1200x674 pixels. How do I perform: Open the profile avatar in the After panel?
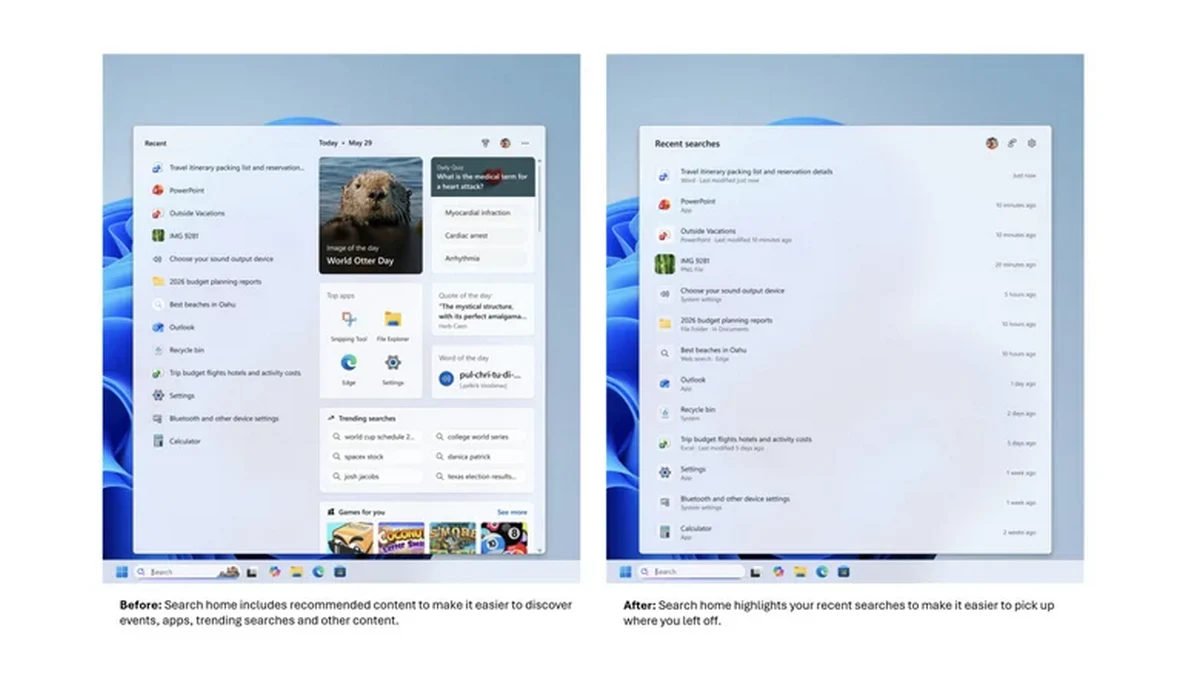point(991,143)
